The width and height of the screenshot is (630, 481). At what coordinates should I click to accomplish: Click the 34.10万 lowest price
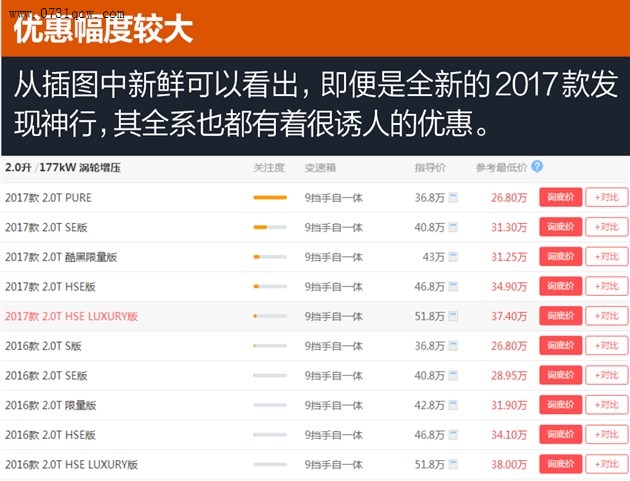pyautogui.click(x=509, y=435)
